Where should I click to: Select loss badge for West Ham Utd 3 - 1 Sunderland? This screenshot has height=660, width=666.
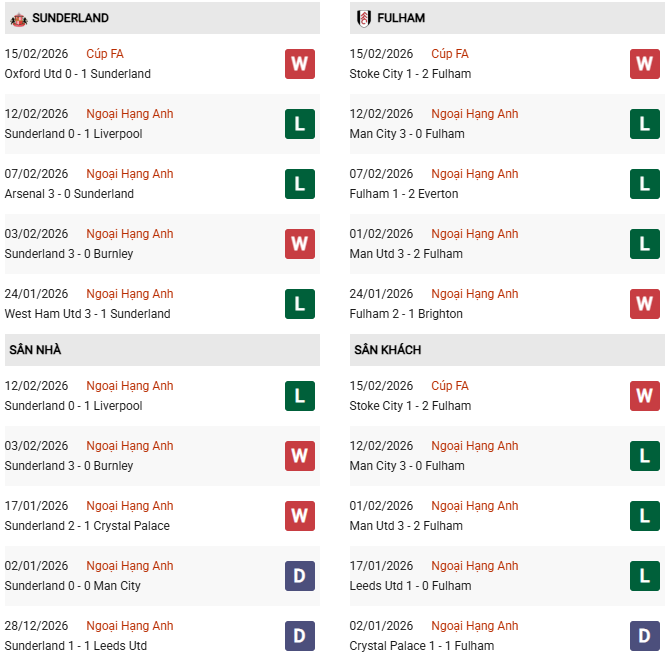click(299, 304)
